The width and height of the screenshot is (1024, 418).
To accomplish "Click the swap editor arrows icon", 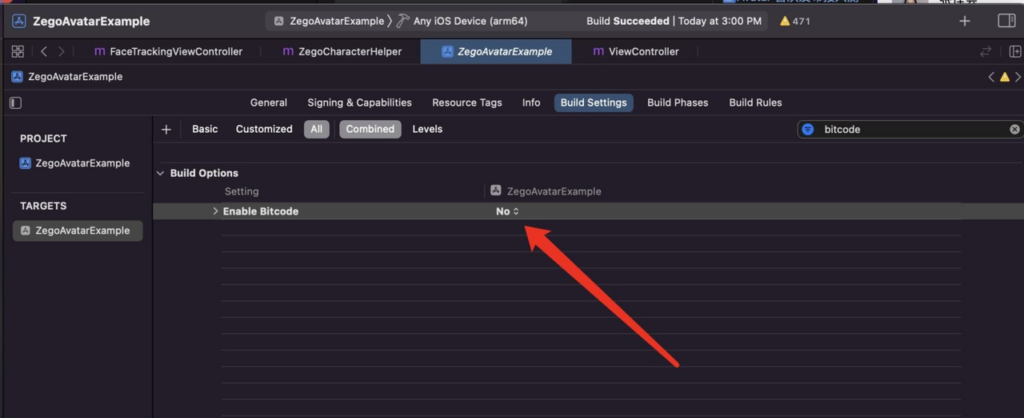I will 985,52.
